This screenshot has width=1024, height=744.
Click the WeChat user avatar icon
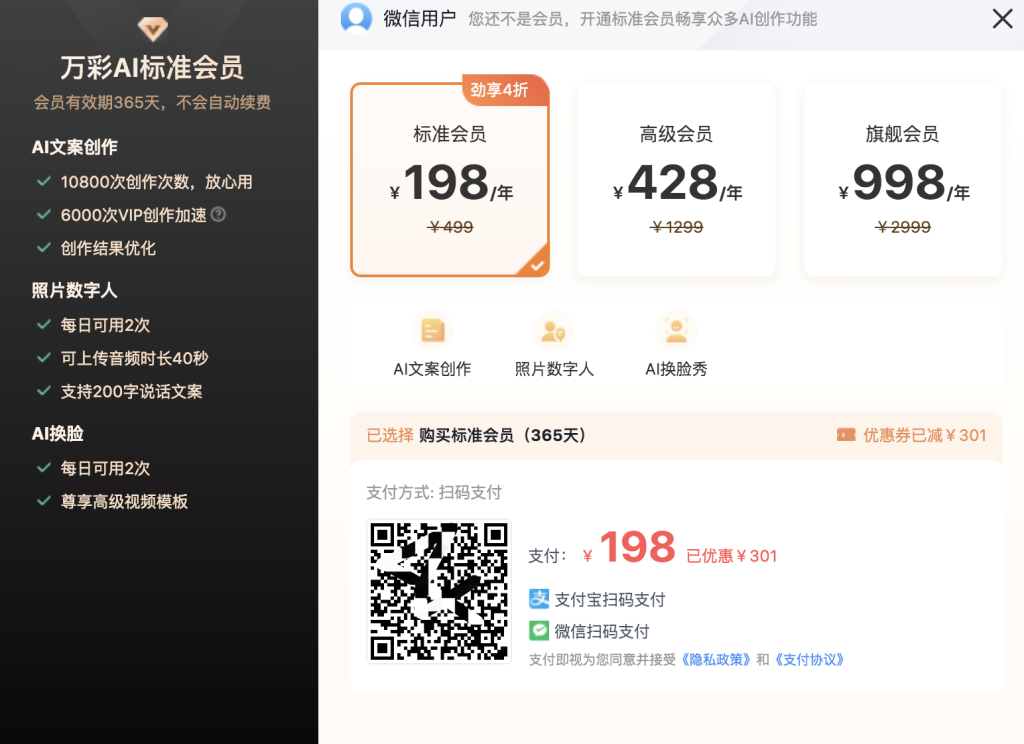[x=356, y=18]
